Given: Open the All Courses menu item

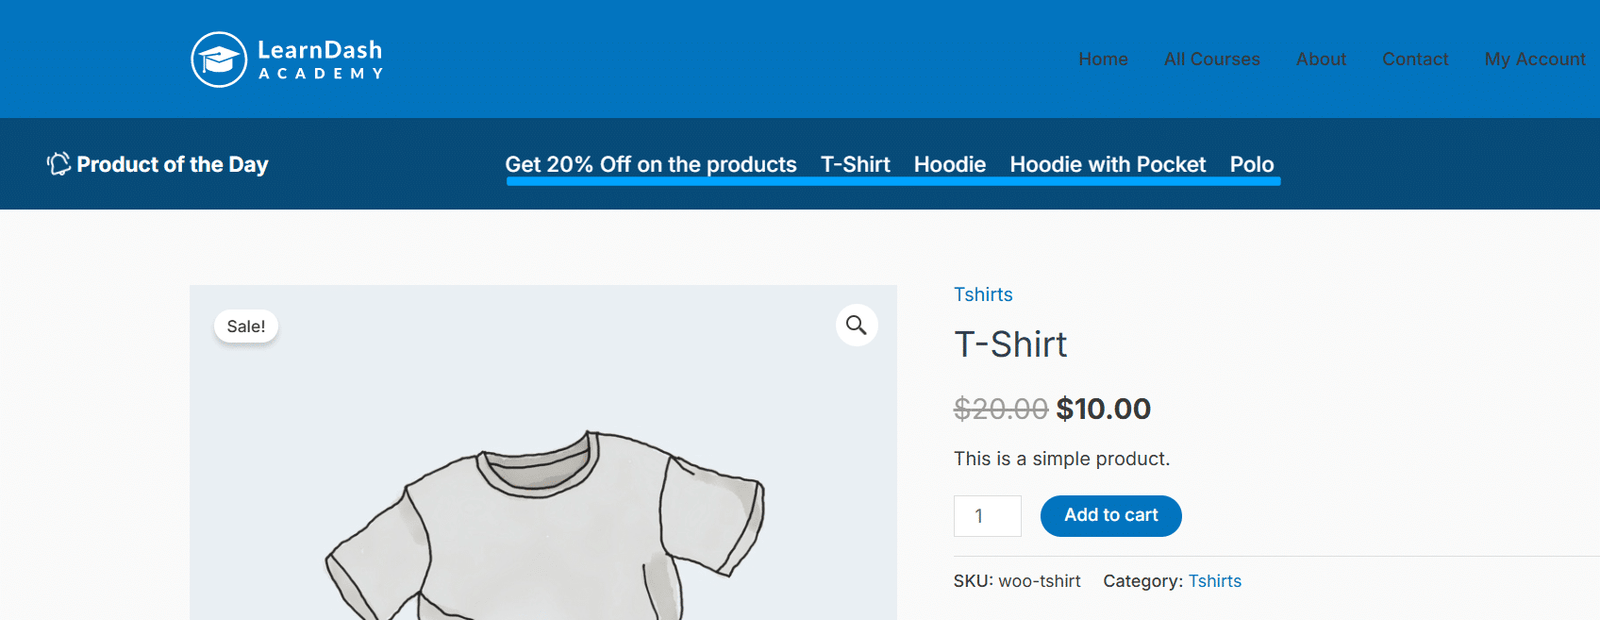Looking at the screenshot, I should coord(1212,59).
